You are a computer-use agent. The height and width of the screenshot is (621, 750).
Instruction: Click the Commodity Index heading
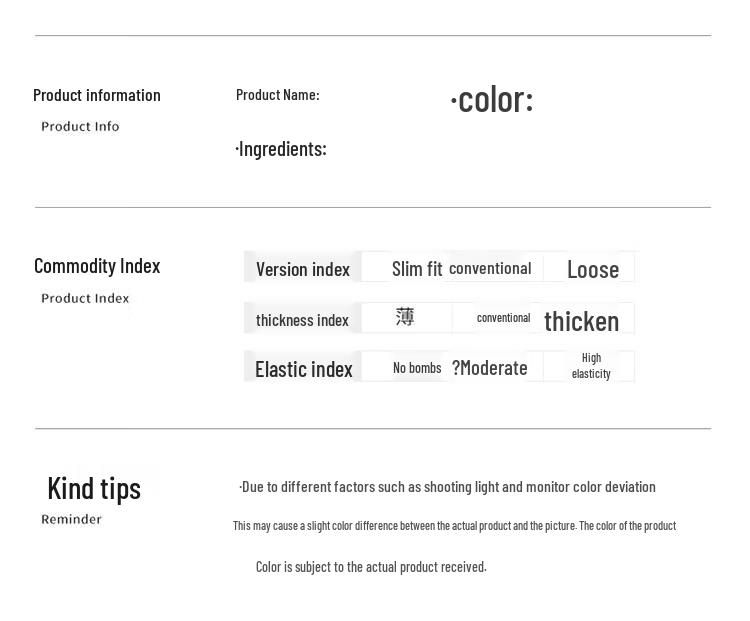(x=97, y=266)
